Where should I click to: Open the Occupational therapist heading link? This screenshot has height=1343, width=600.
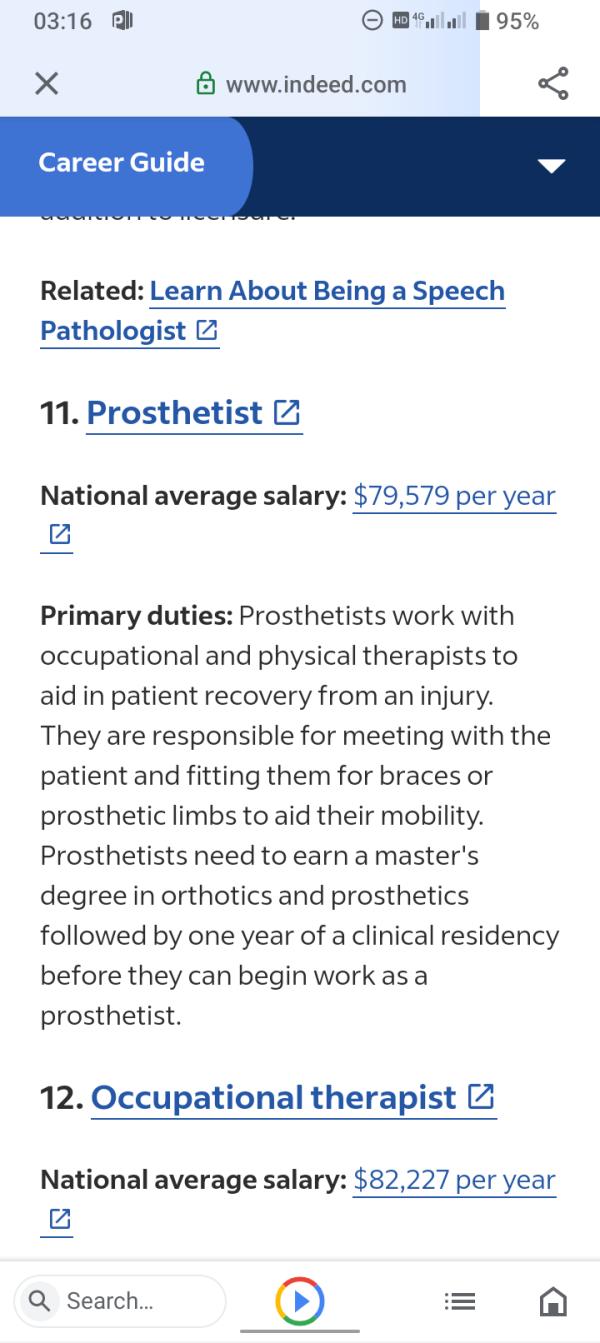[273, 1097]
